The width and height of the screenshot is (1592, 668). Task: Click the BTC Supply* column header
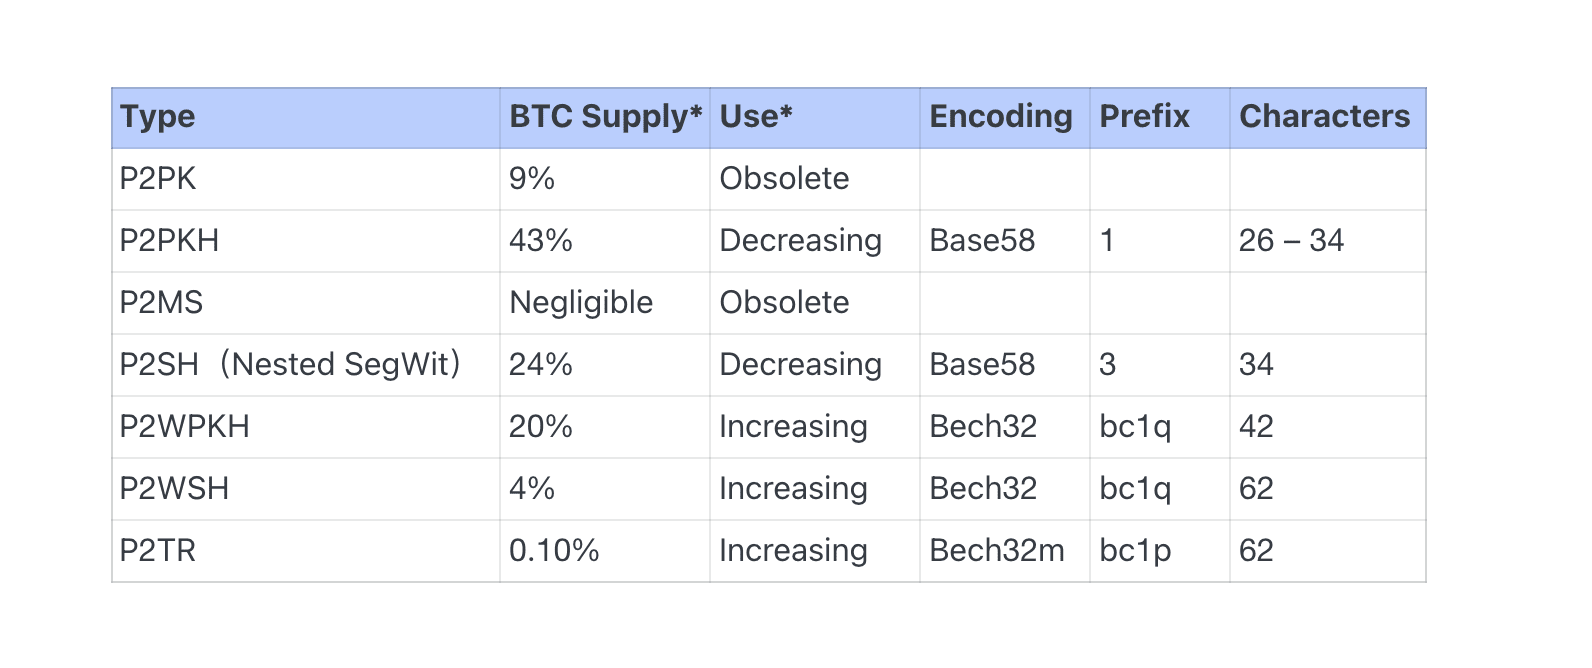coord(605,117)
